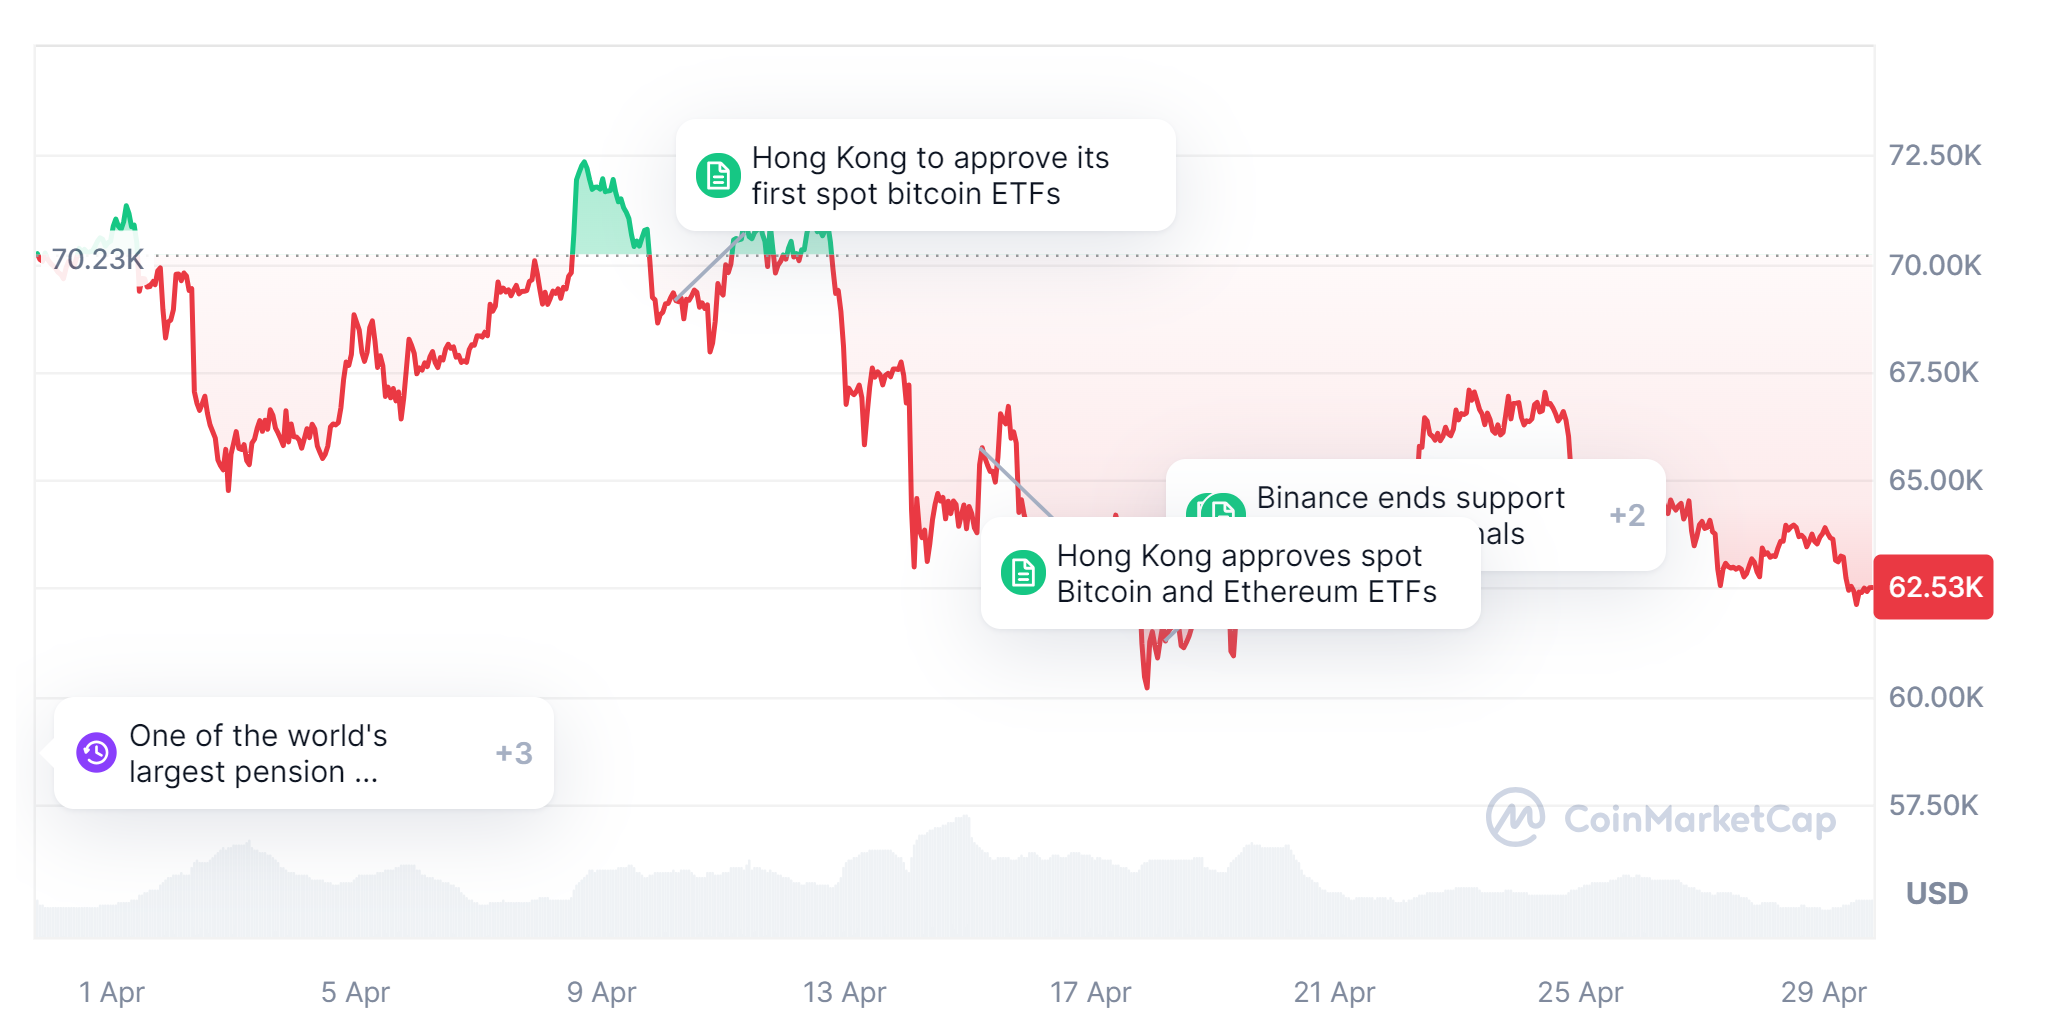The width and height of the screenshot is (2048, 1016).
Task: Open "Hong Kong to approve its first spot bitcoin ETFs" headline
Action: coord(930,176)
